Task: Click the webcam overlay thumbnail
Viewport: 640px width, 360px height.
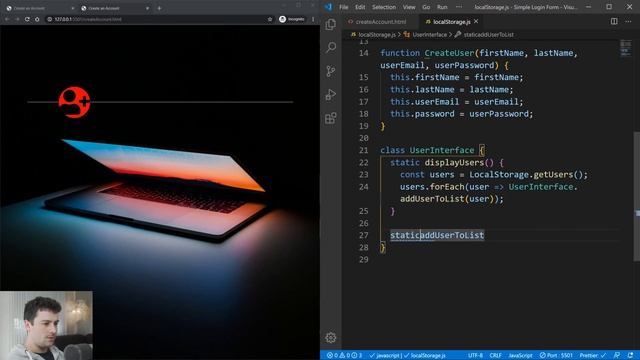Action: point(46,325)
